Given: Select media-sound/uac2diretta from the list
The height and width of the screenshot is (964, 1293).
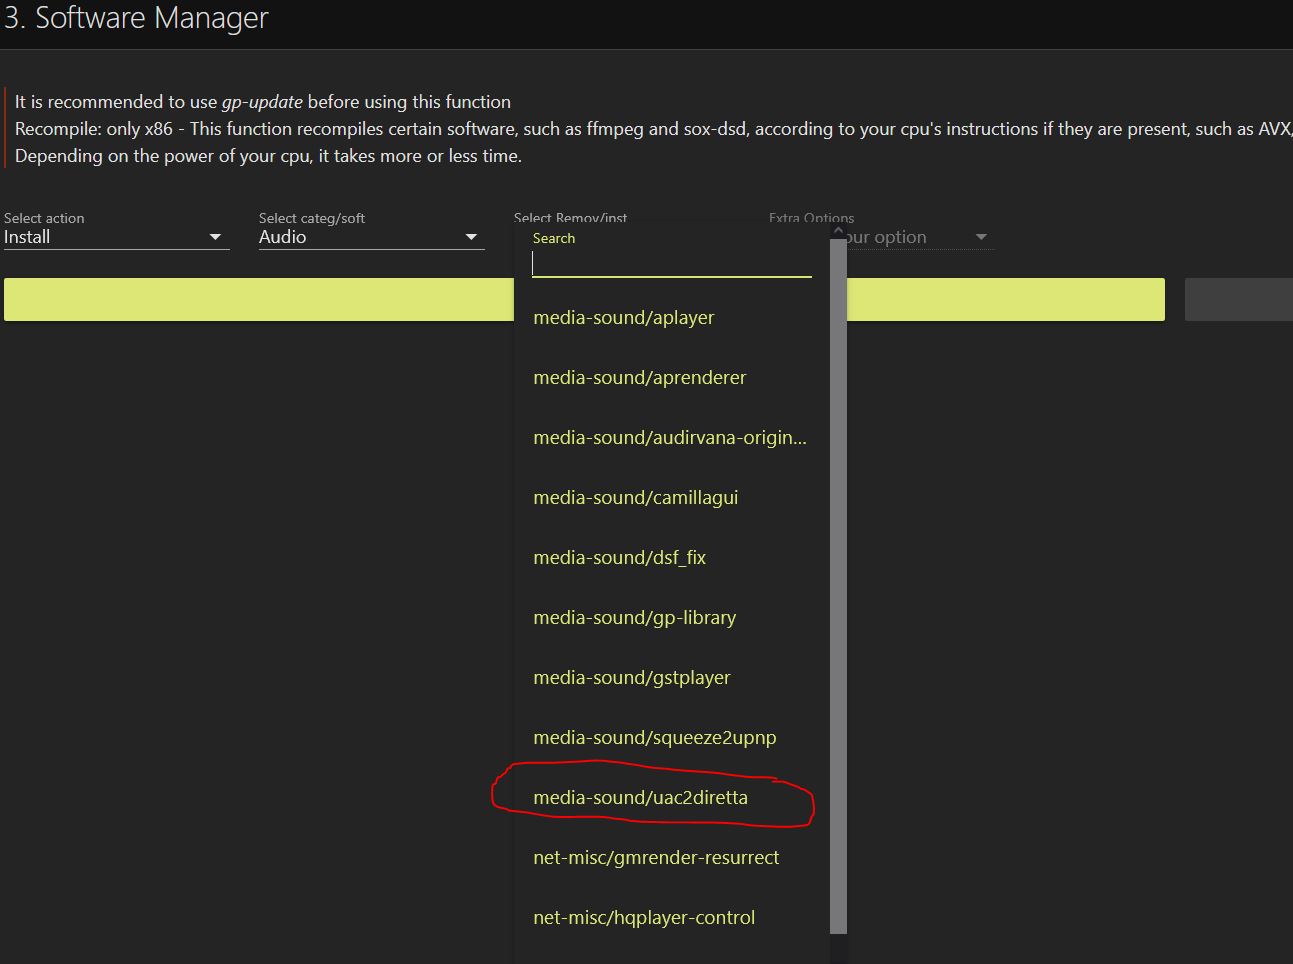Looking at the screenshot, I should click(671, 798).
